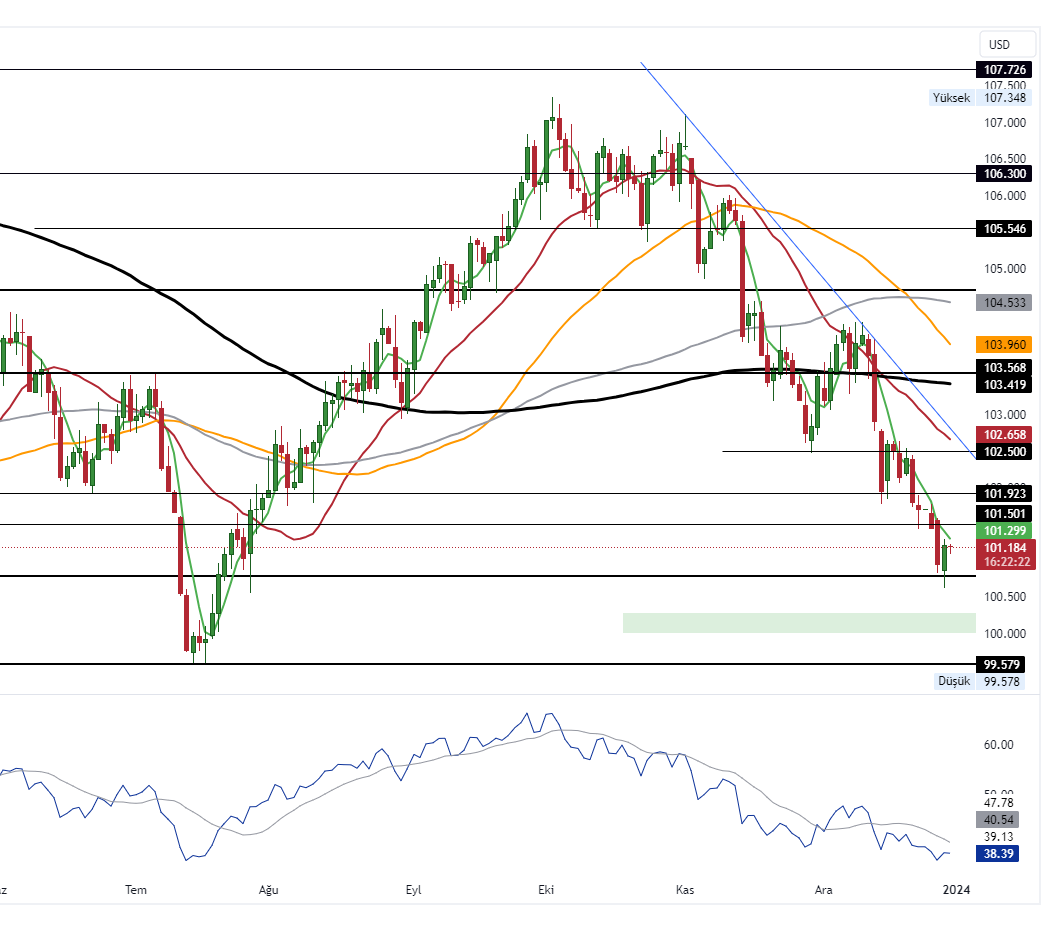Click the red 101.184 current price countdown label
Image resolution: width=1050 pixels, height=939 pixels.
1003,553
